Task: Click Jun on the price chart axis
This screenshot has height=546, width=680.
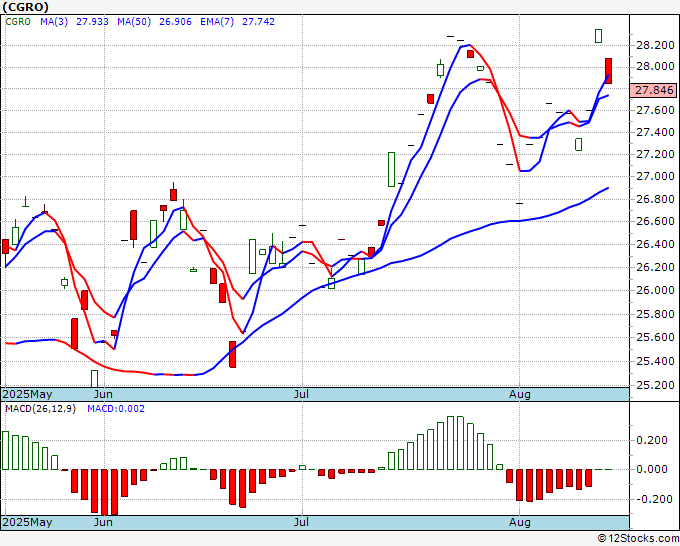Action: pos(103,394)
